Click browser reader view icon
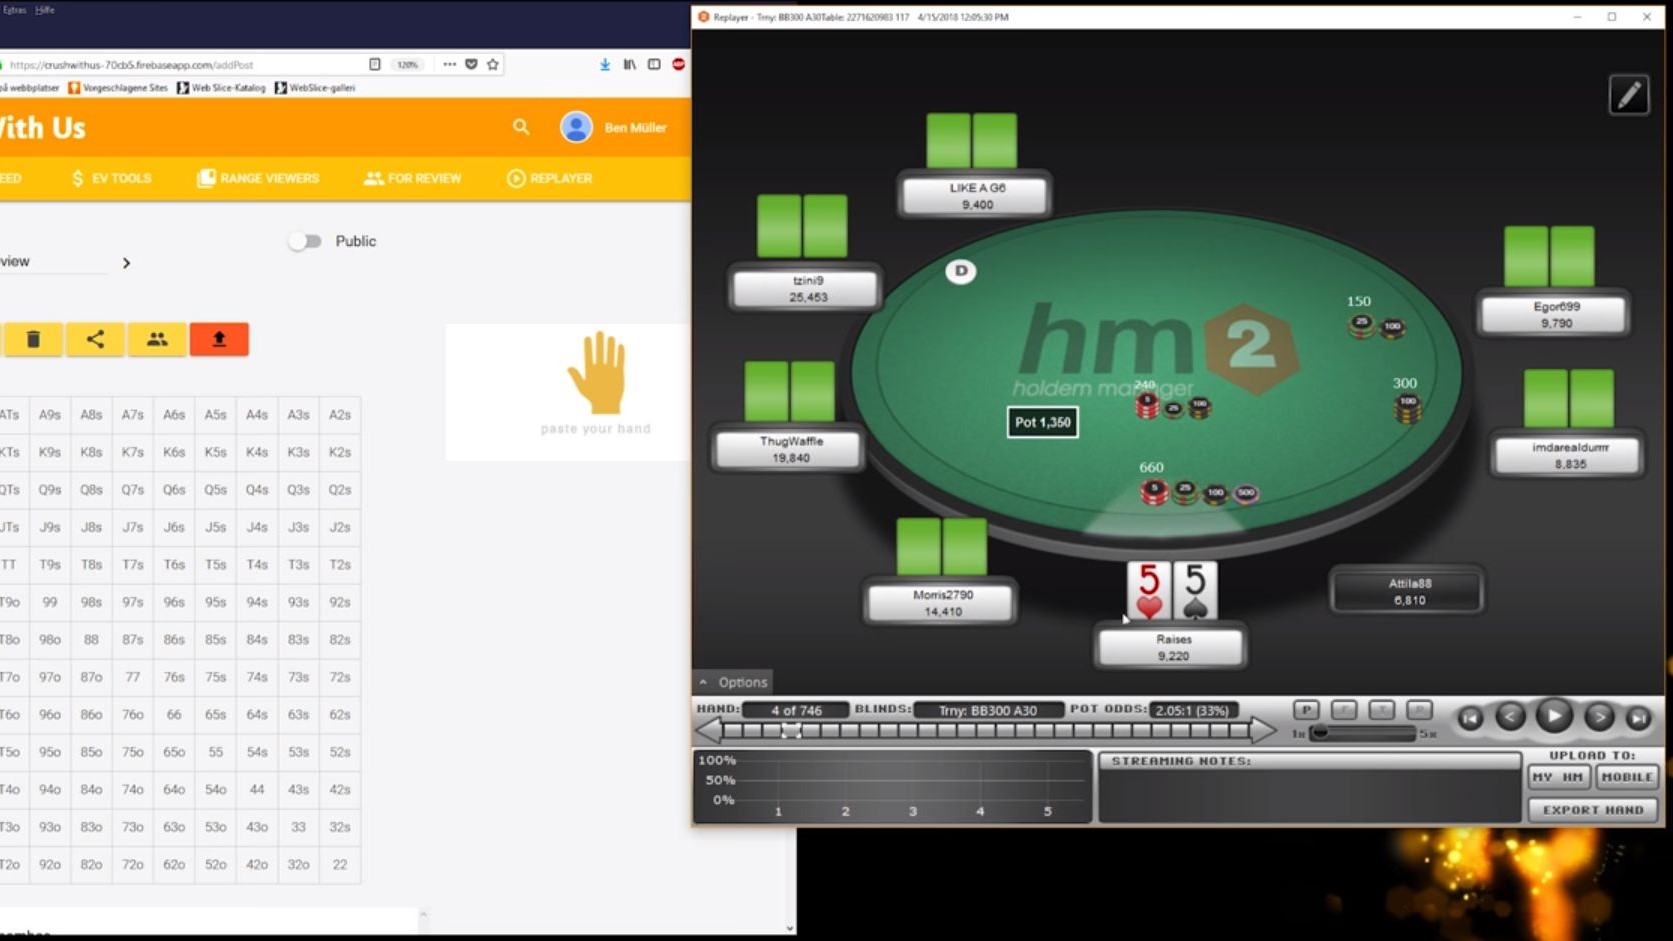The height and width of the screenshot is (941, 1673). pos(375,64)
